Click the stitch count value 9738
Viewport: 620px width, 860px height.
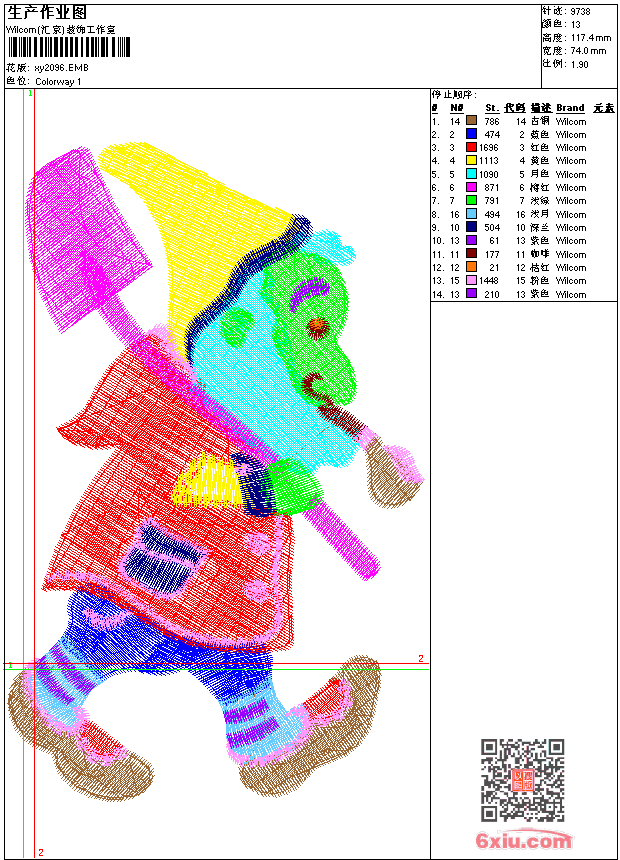(580, 11)
